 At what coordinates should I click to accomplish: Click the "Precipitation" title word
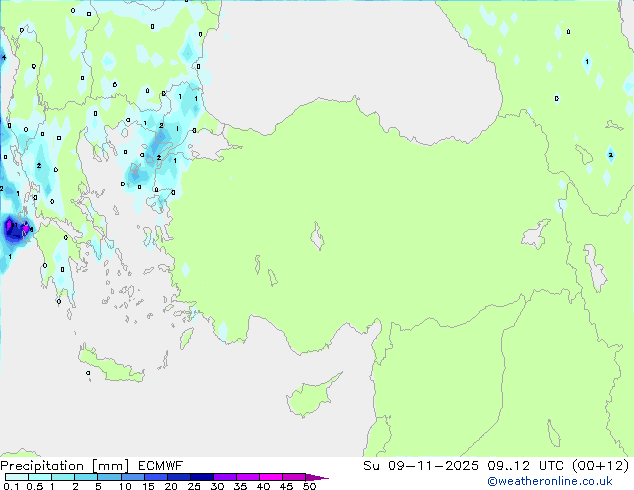tap(42, 466)
